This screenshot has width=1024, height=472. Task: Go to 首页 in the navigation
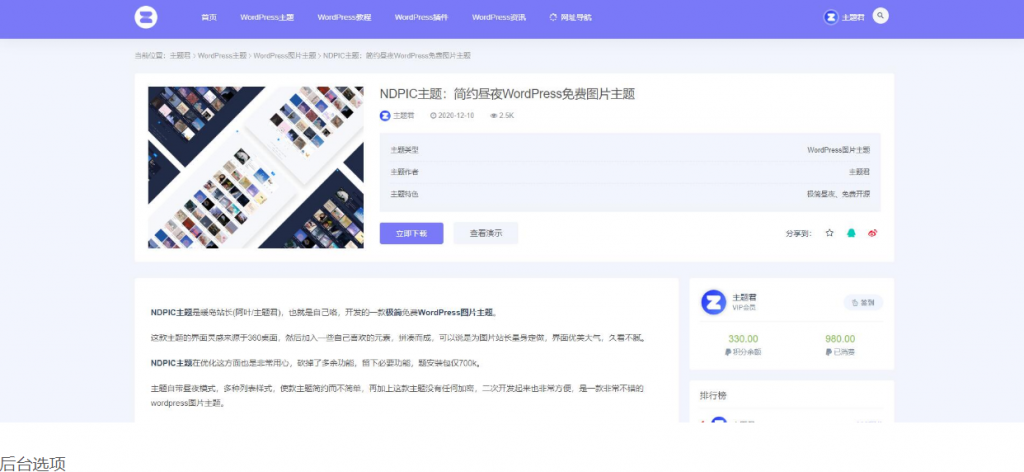(209, 18)
